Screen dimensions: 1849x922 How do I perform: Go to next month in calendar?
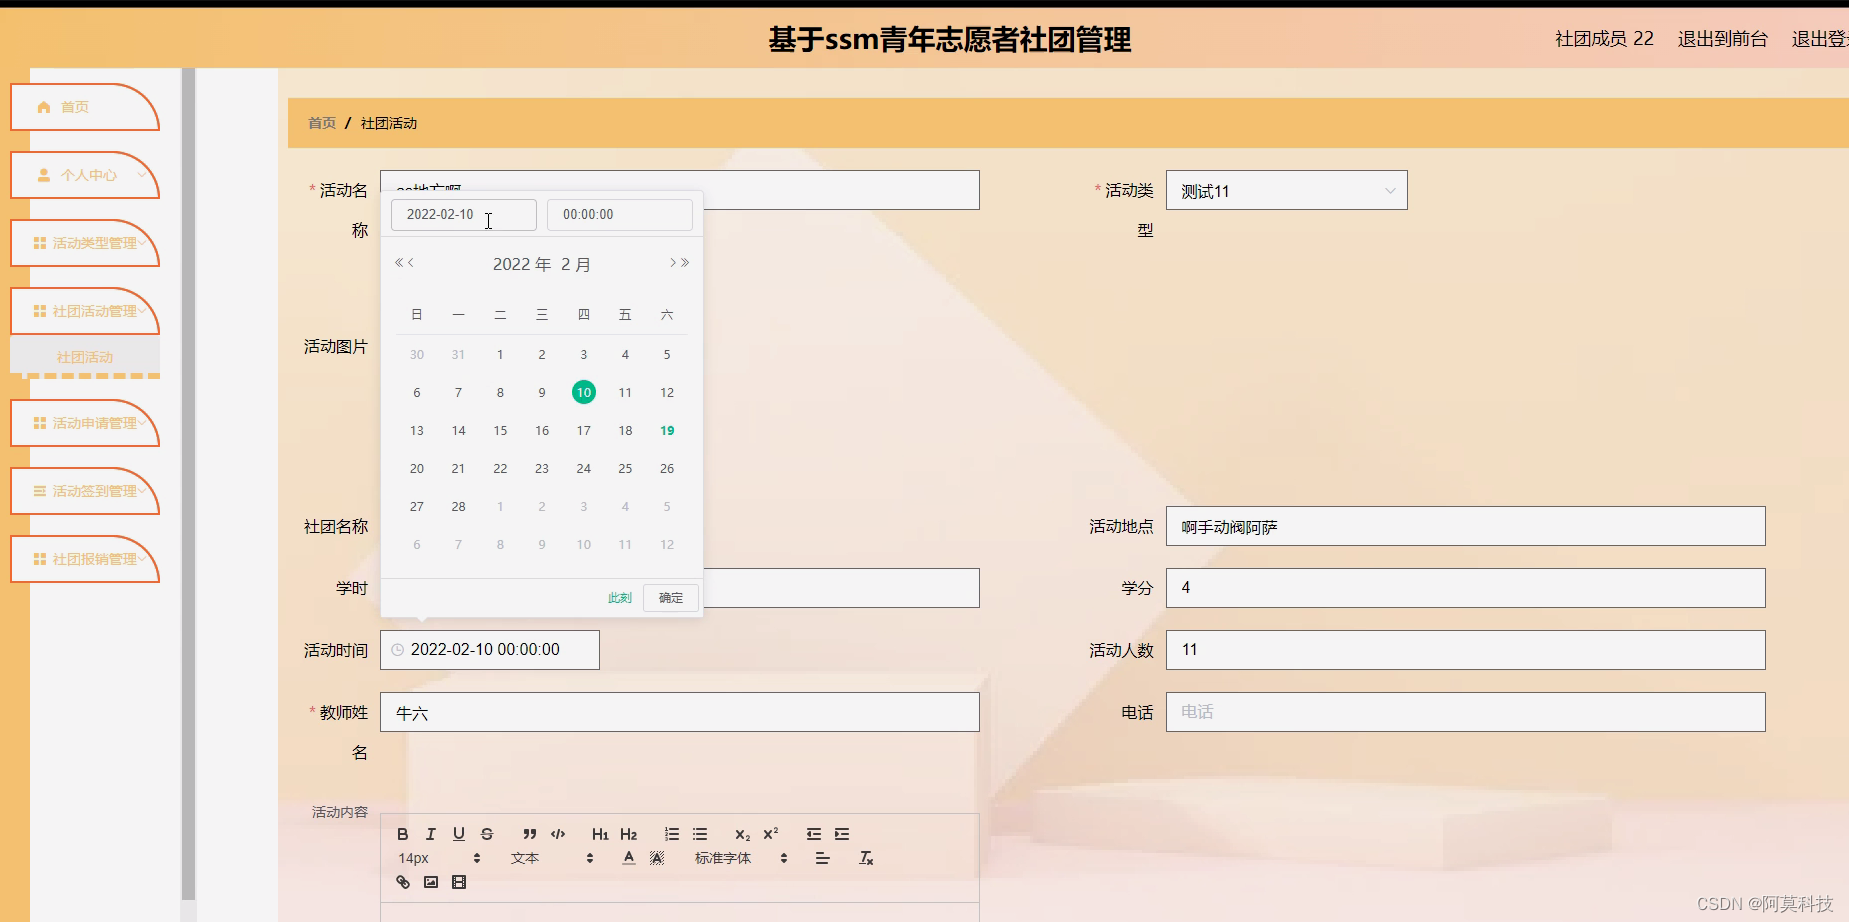[673, 263]
